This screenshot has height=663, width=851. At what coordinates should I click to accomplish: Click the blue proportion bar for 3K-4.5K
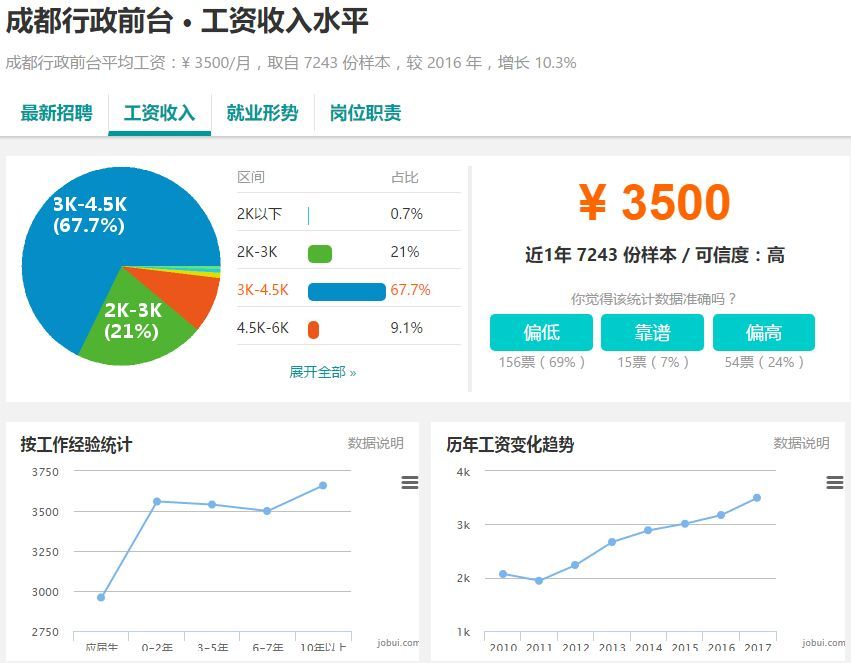(x=347, y=289)
